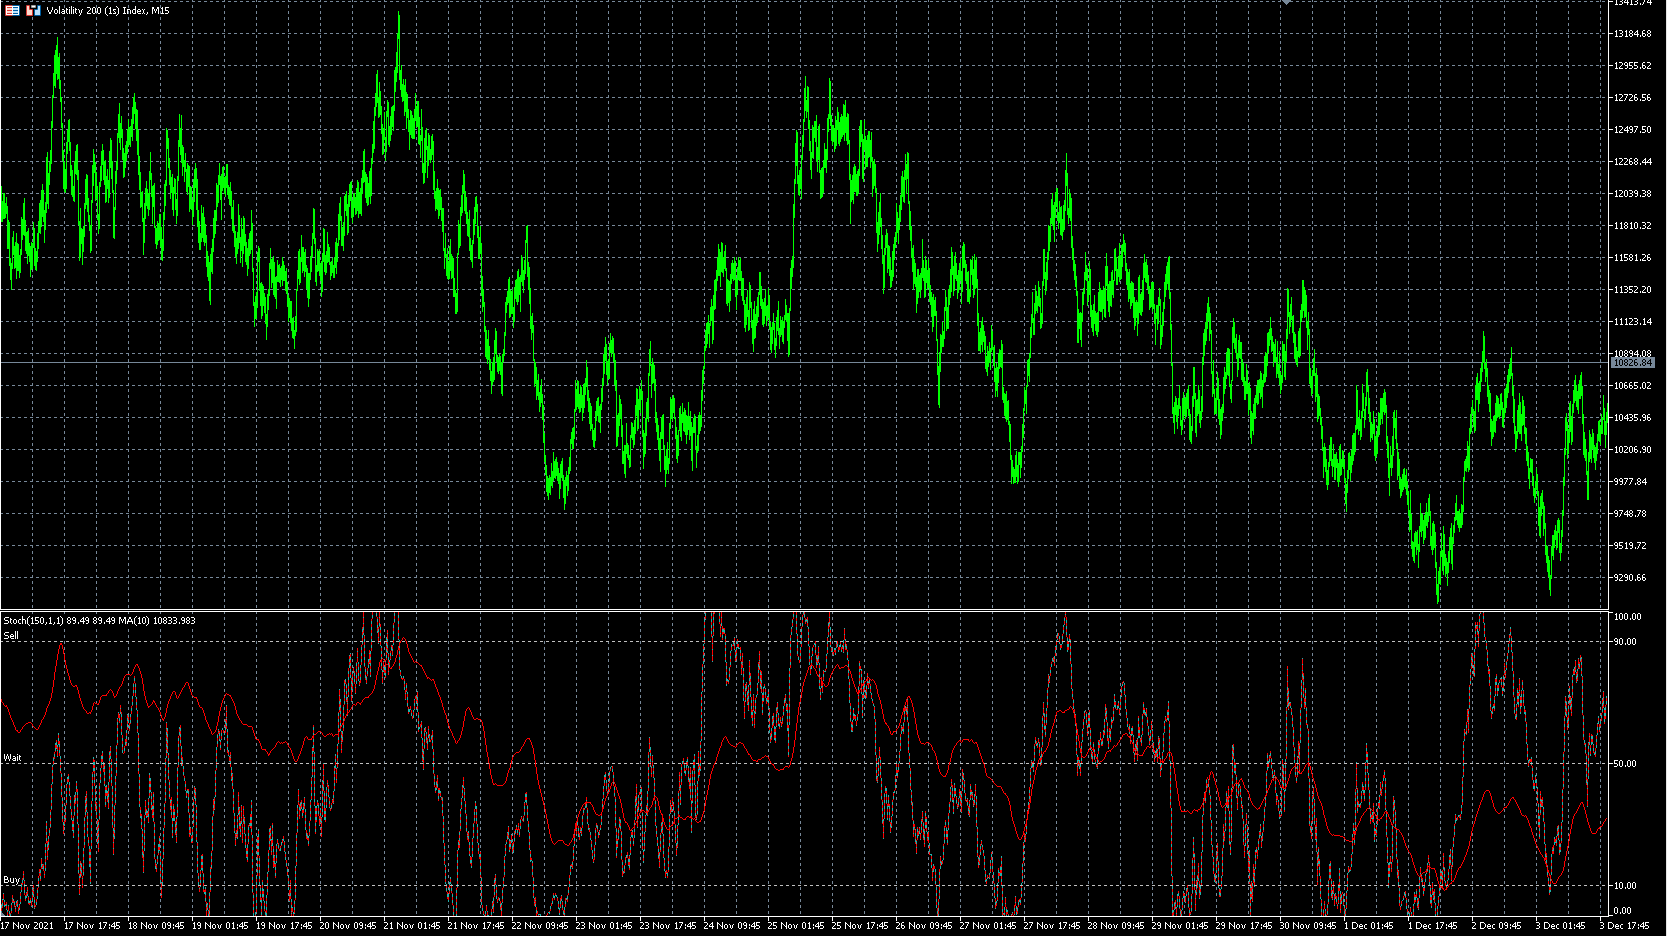Viewport: 1668px width, 936px height.
Task: Click the 18 Nov 09:45 time label
Action: [156, 926]
